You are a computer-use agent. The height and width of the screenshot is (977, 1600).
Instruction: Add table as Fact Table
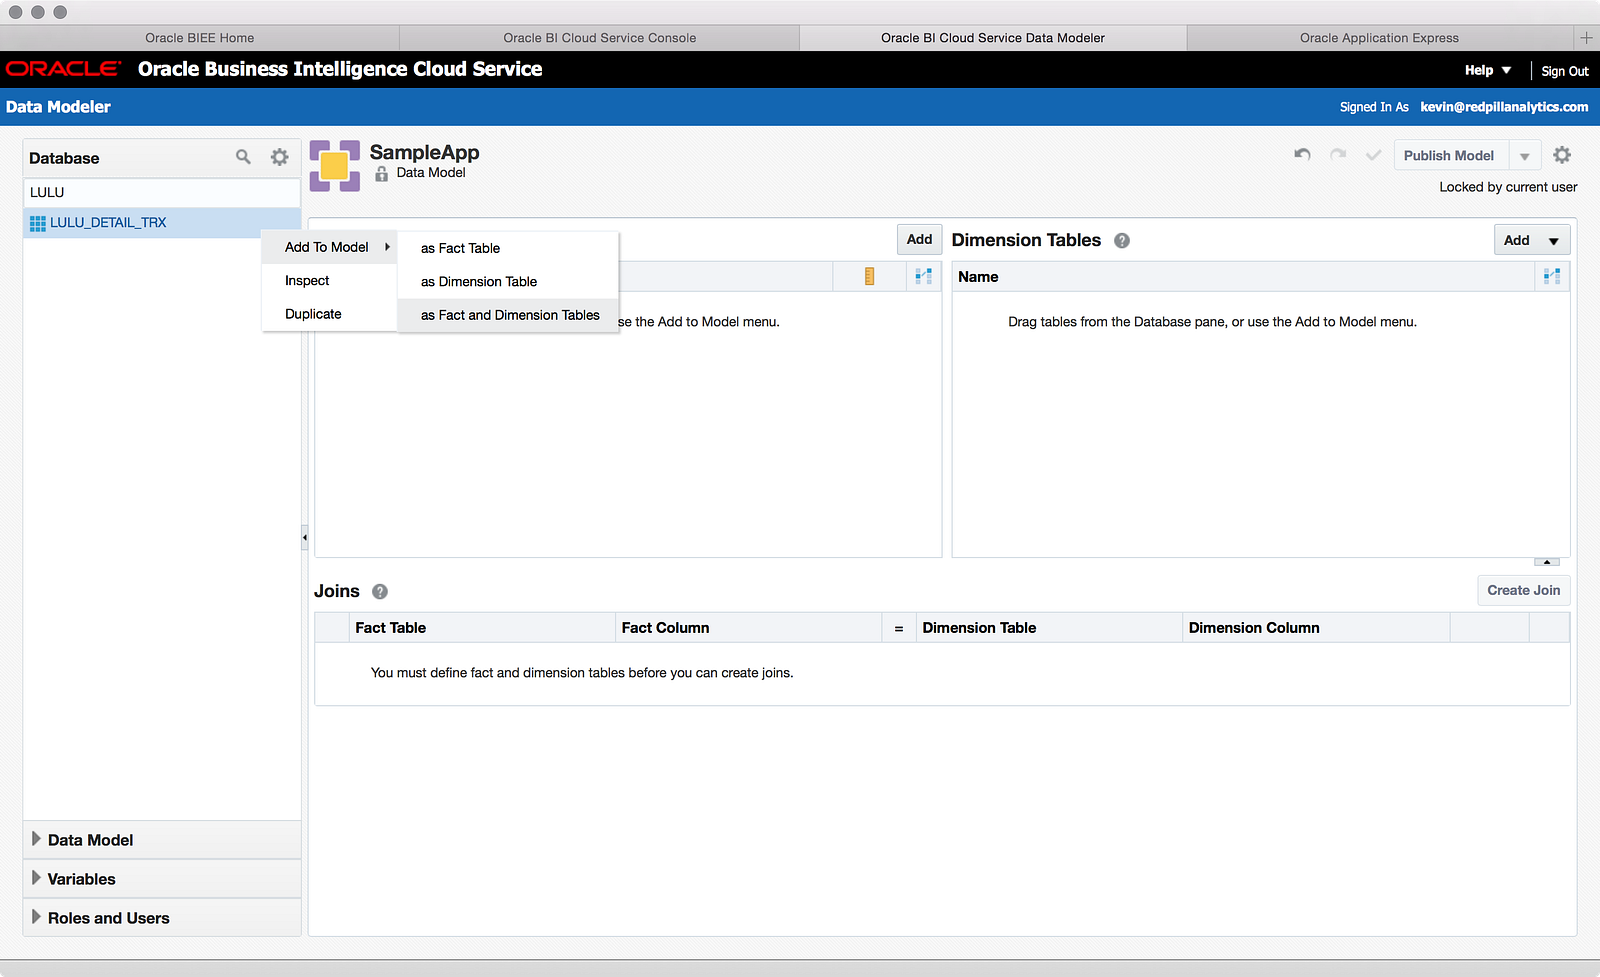pos(508,248)
